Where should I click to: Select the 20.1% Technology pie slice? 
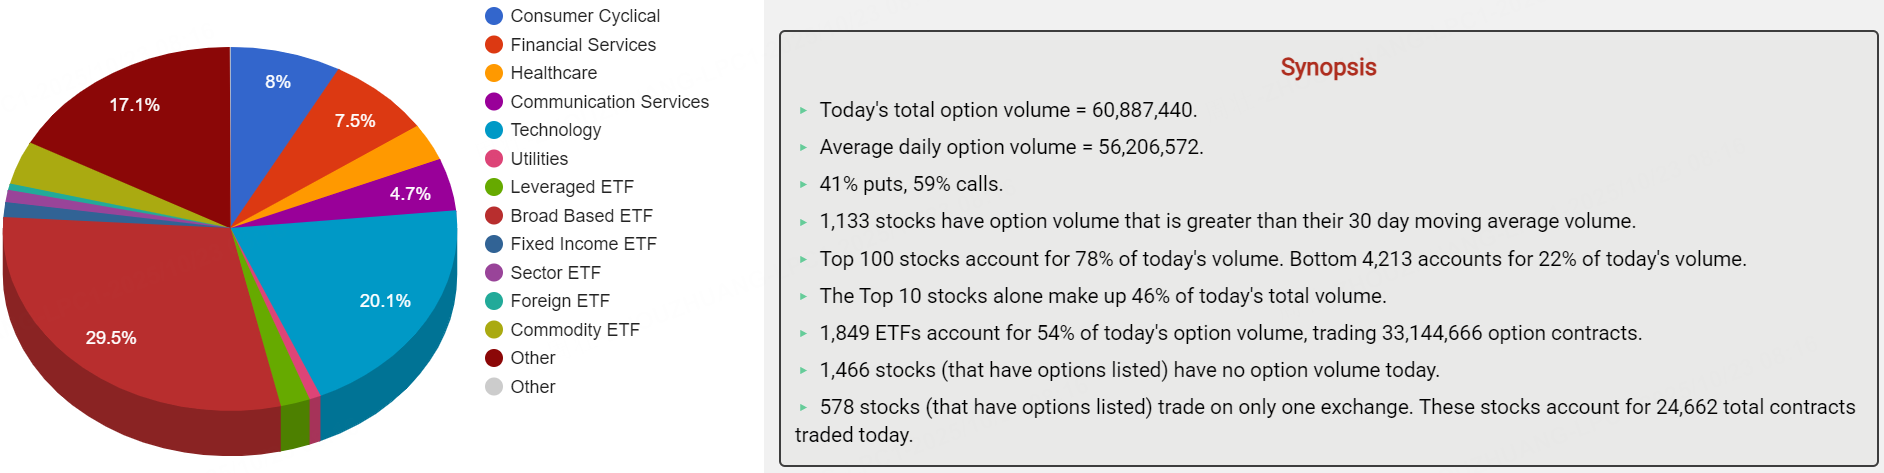[x=370, y=290]
